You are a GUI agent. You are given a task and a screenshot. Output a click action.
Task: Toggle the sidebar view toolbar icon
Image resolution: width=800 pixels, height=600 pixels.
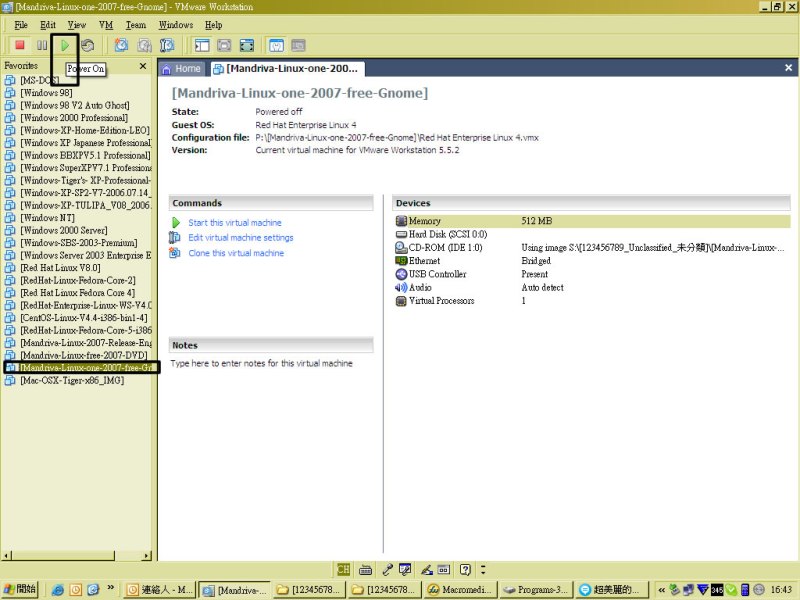tap(202, 45)
